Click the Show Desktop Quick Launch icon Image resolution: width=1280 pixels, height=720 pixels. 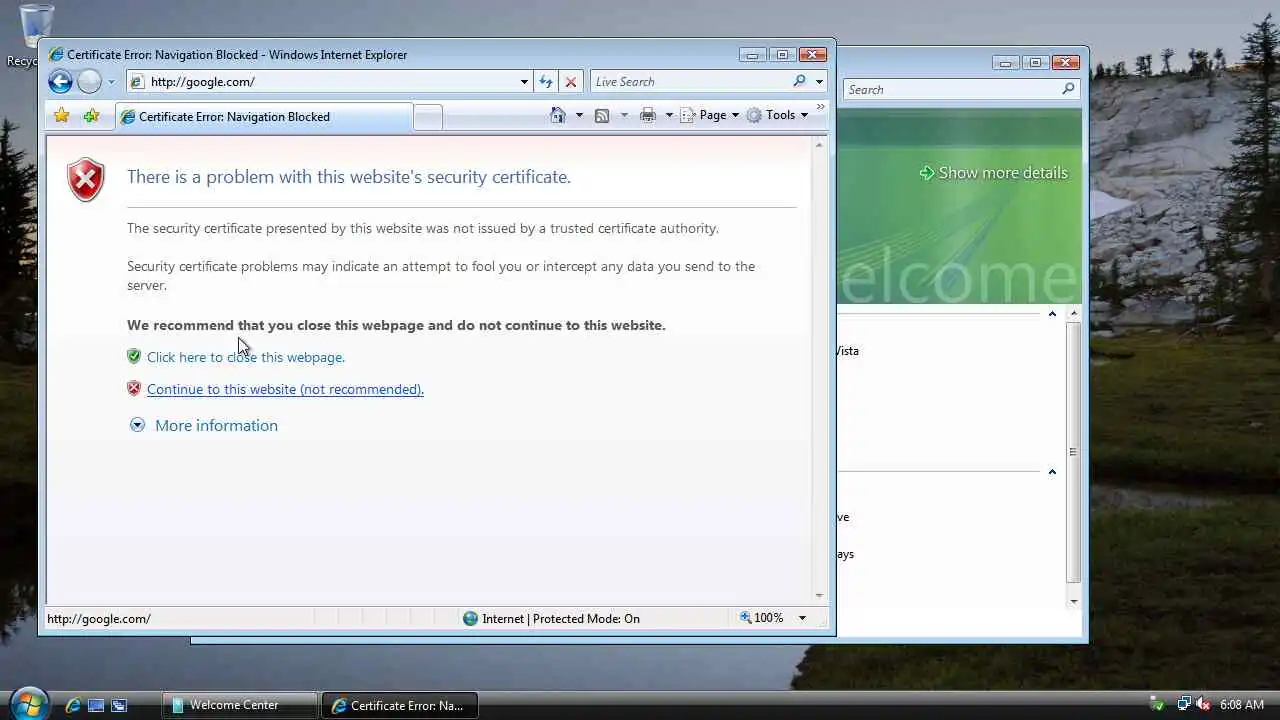[96, 705]
